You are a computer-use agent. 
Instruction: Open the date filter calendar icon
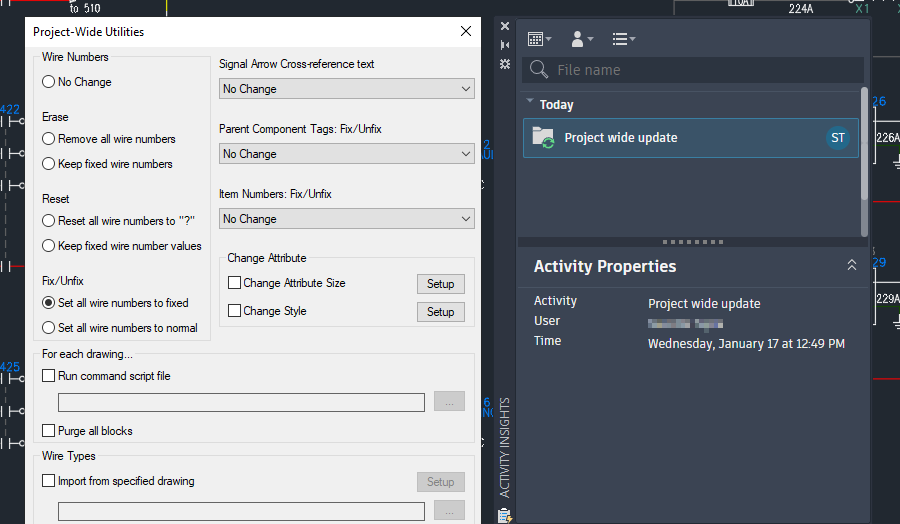click(538, 39)
